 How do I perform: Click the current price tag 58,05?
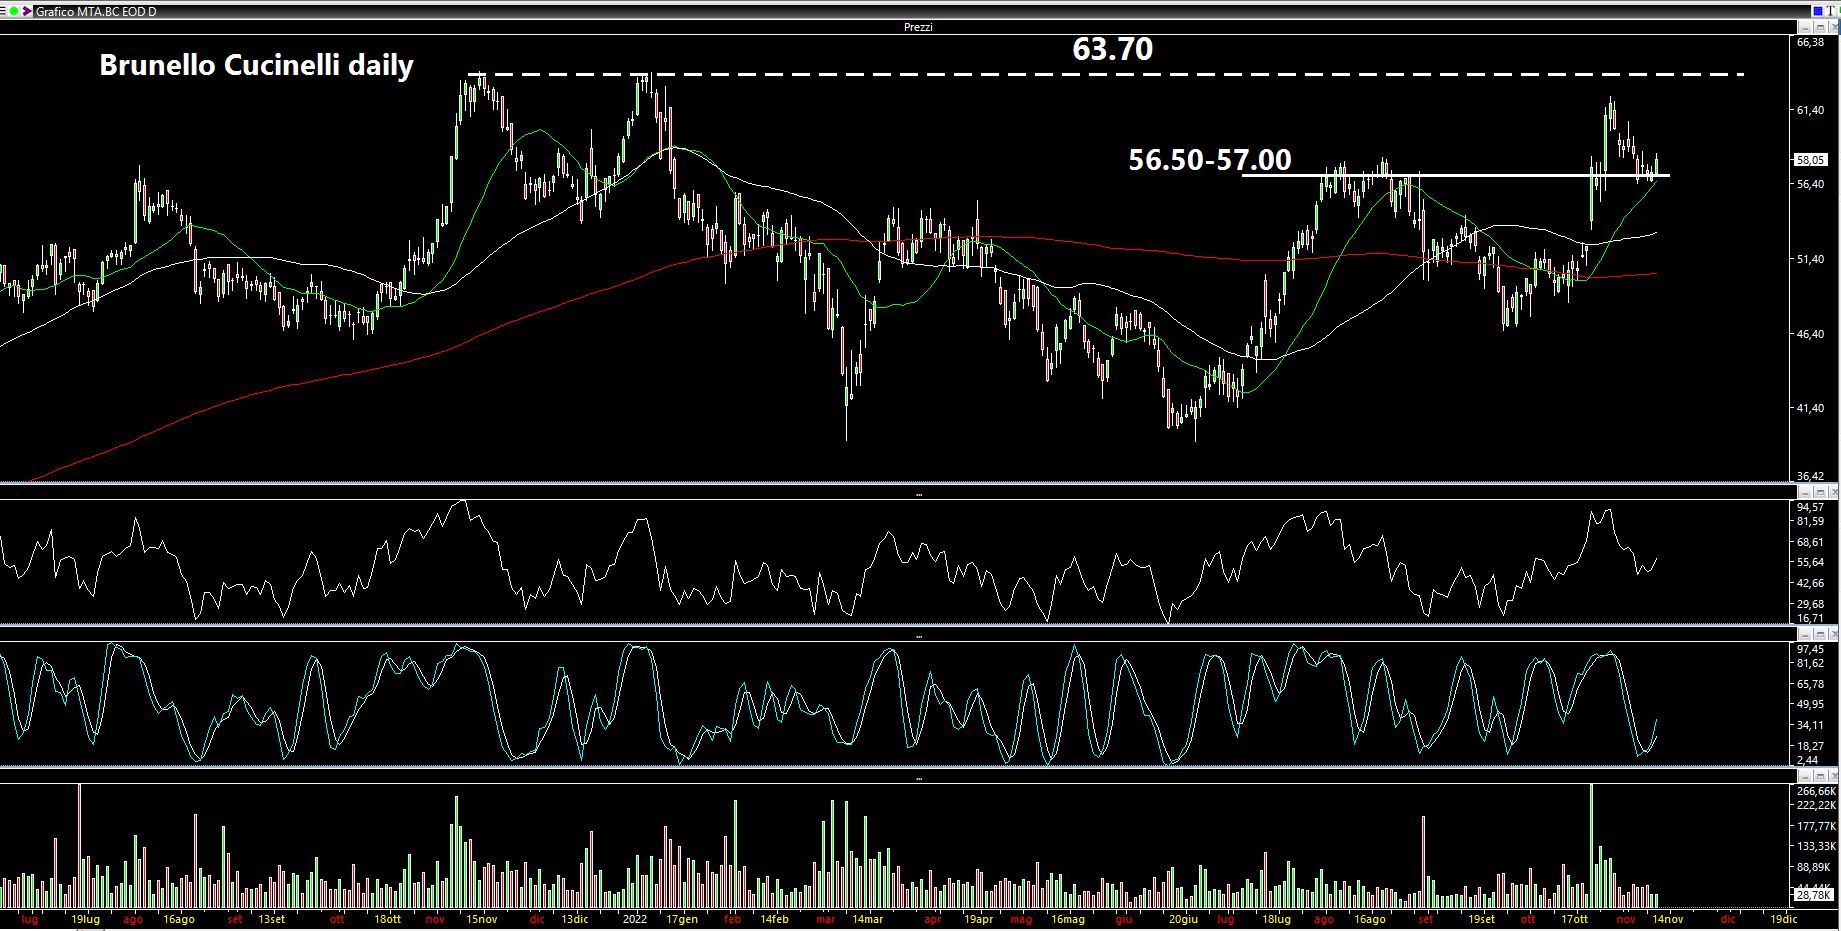point(1811,160)
